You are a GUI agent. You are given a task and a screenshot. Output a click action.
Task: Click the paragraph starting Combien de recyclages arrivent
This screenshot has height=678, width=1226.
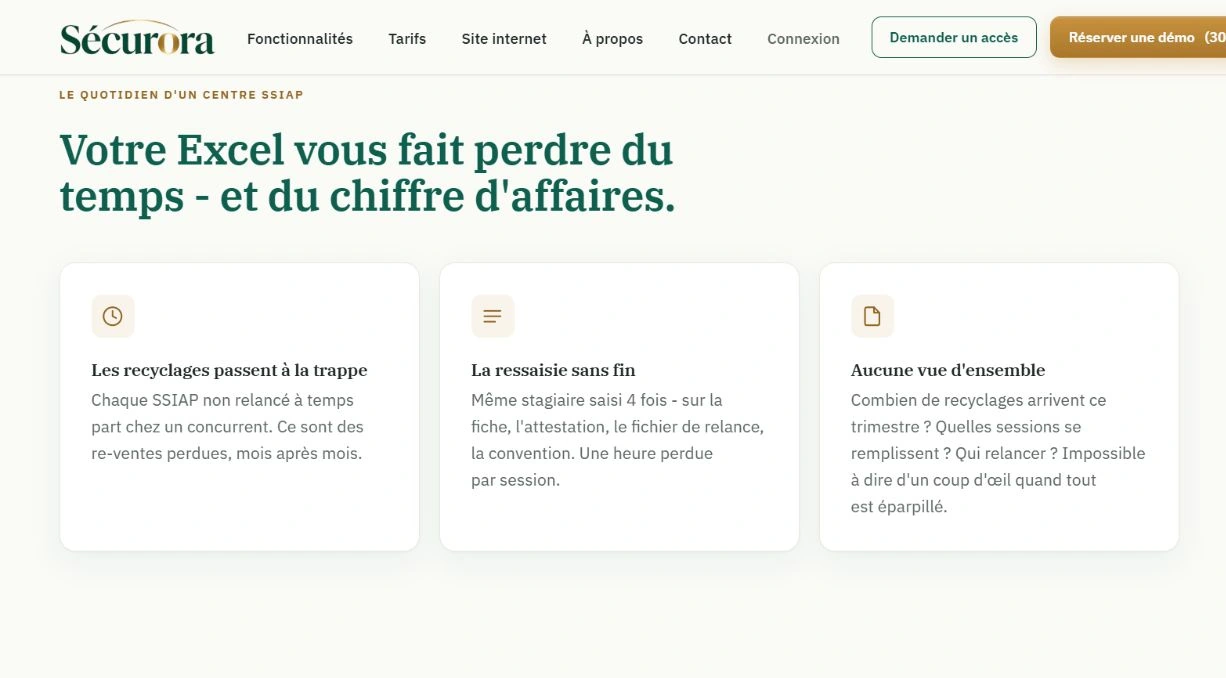998,453
